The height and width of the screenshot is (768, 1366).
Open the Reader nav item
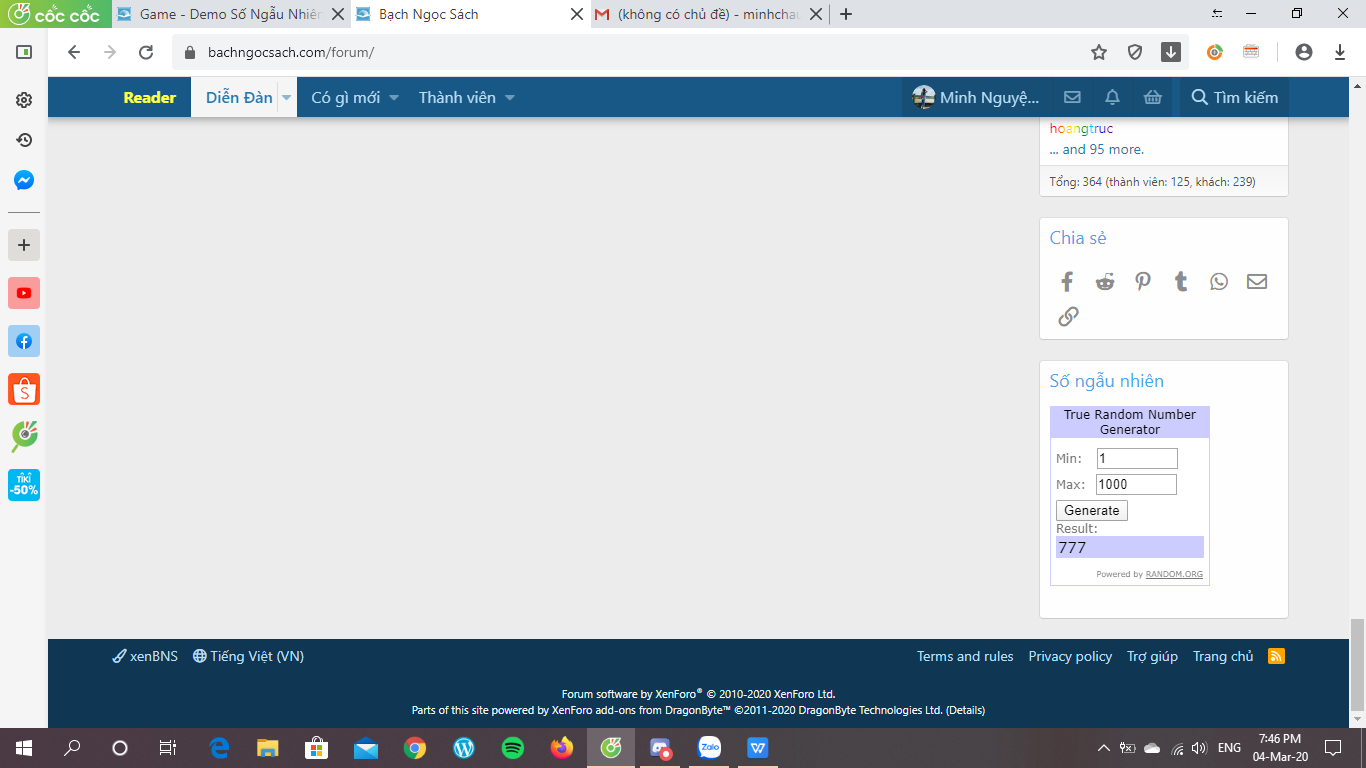pyautogui.click(x=150, y=98)
